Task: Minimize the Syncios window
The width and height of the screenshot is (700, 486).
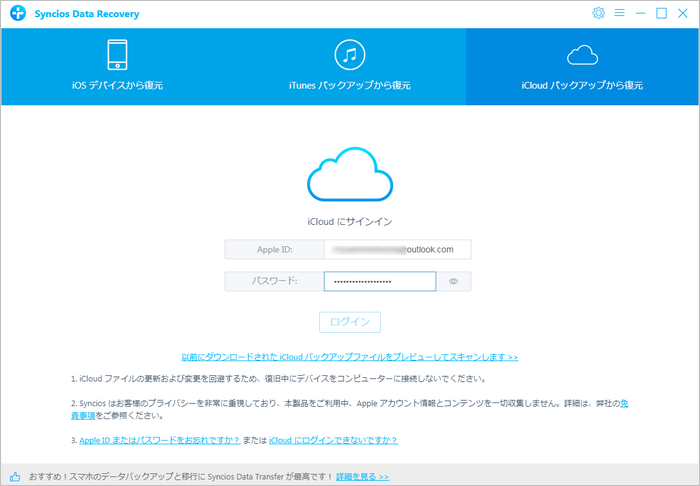Action: 641,13
